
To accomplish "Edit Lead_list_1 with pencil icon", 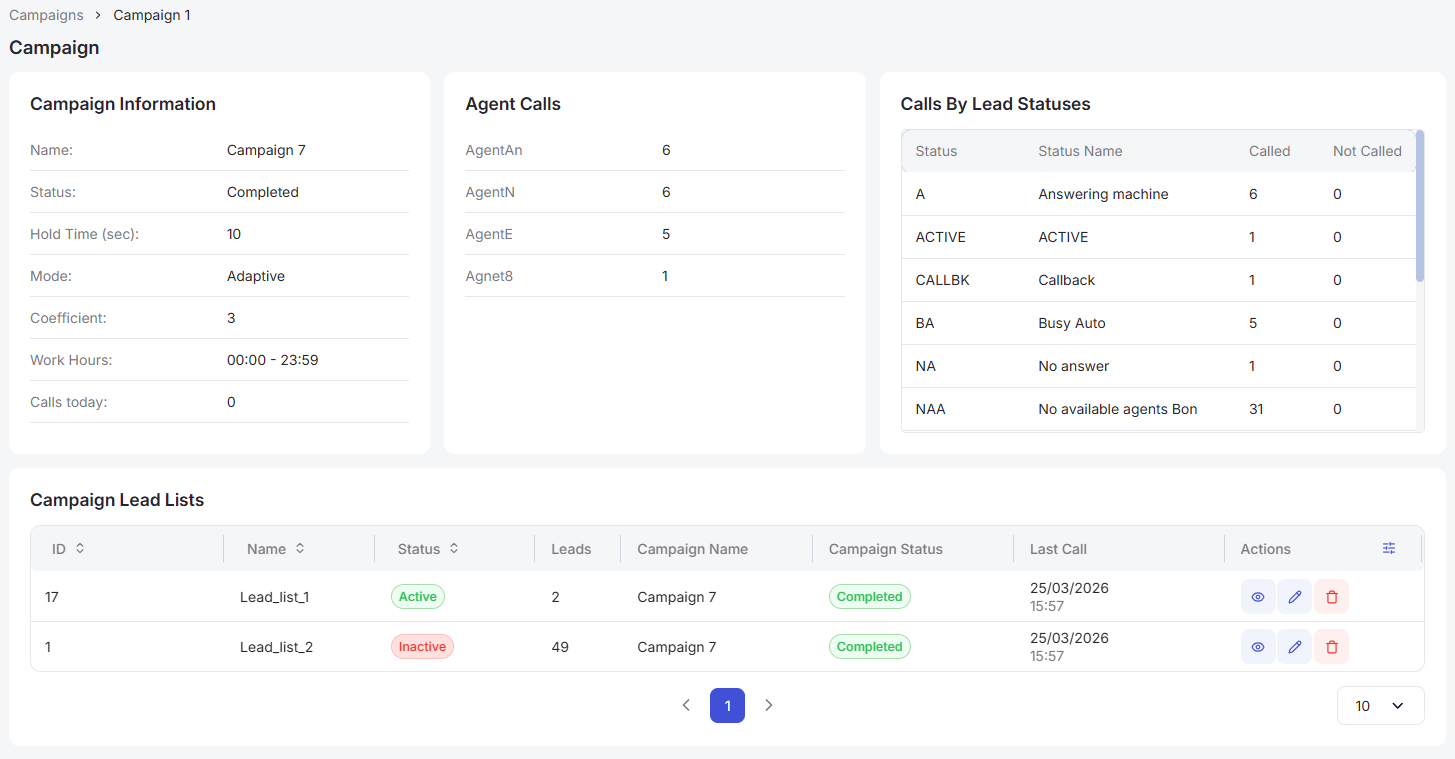I will [x=1295, y=597].
